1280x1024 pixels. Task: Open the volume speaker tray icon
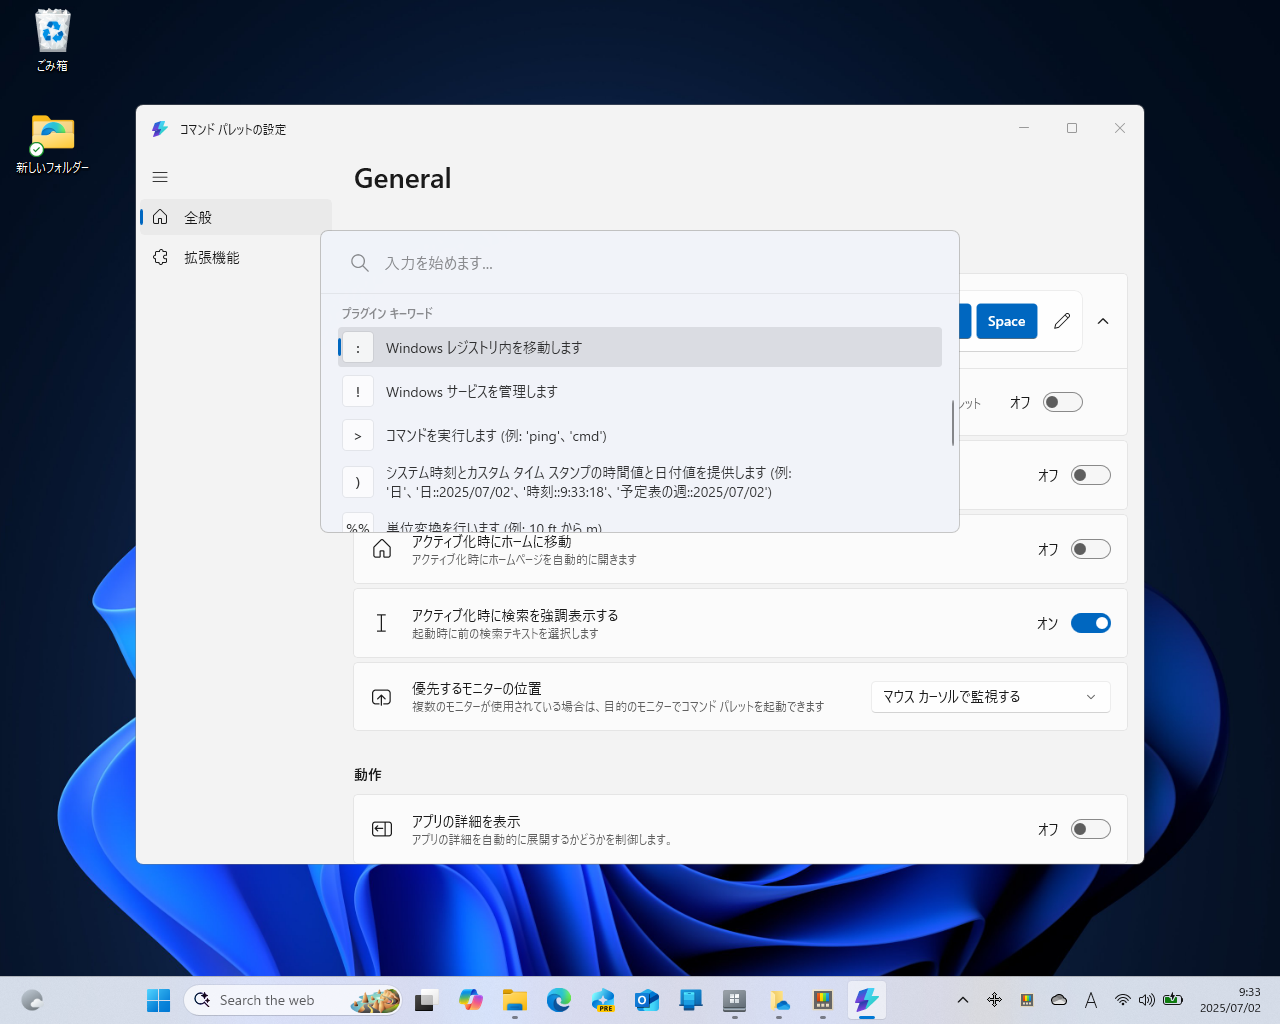(x=1147, y=1000)
